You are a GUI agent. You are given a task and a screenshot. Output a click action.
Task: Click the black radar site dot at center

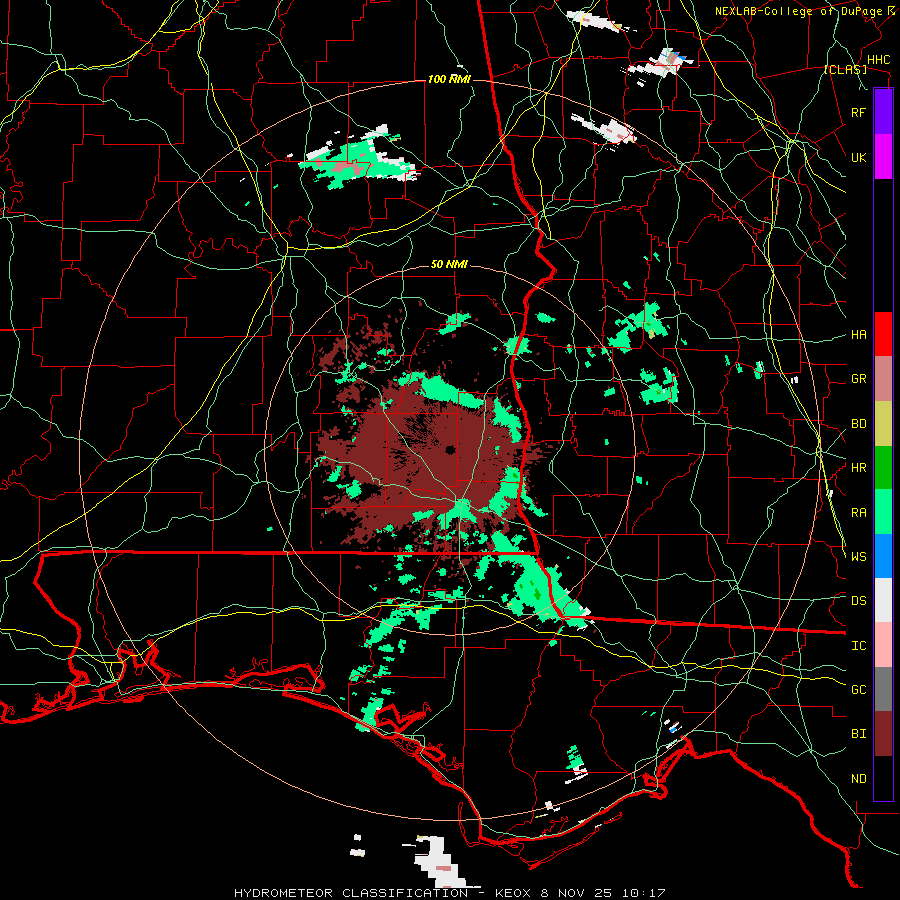click(450, 450)
